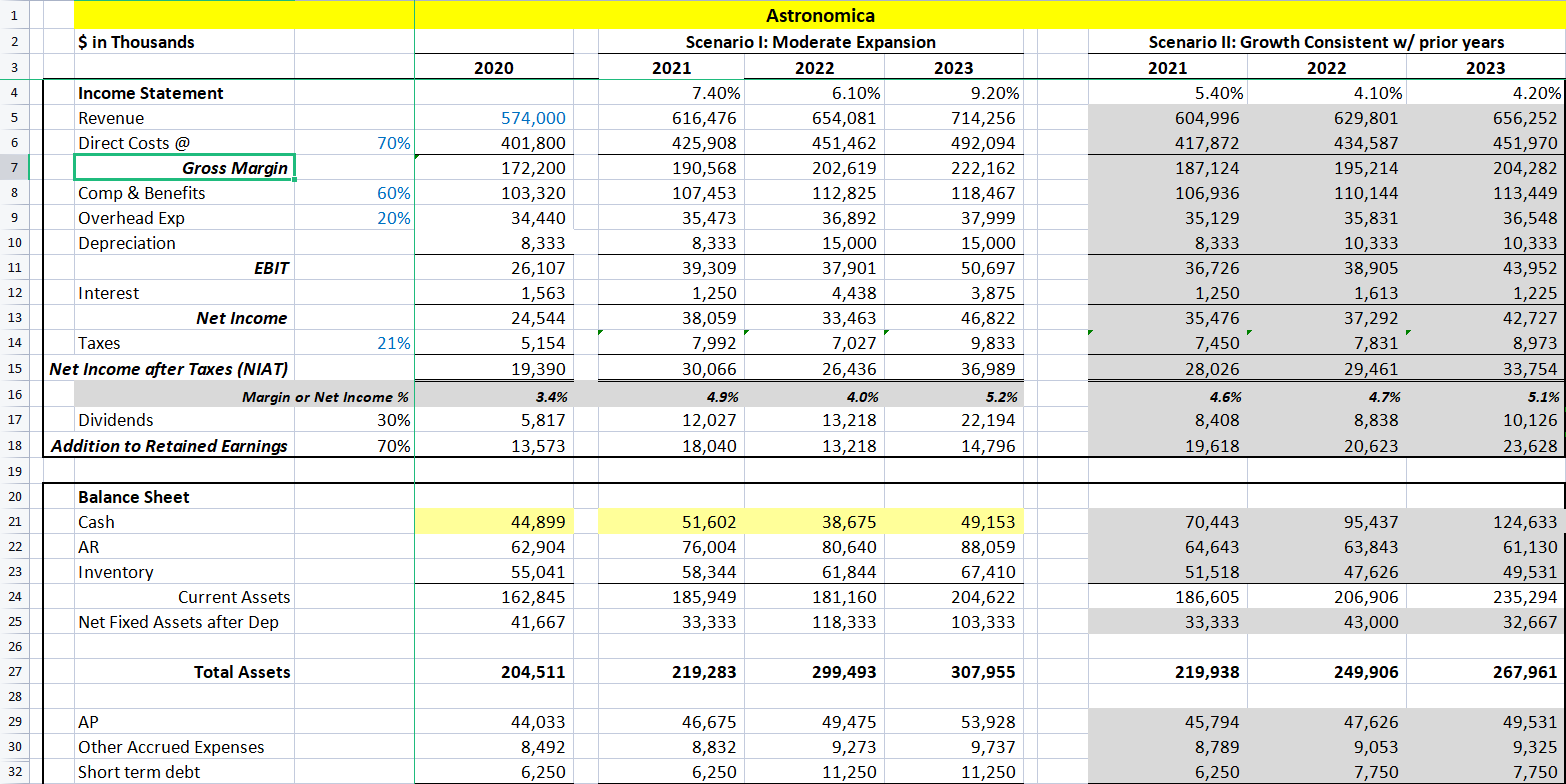Viewport: 1566px width, 784px height.
Task: Select the 2023 header under Scenario II
Action: [1486, 67]
